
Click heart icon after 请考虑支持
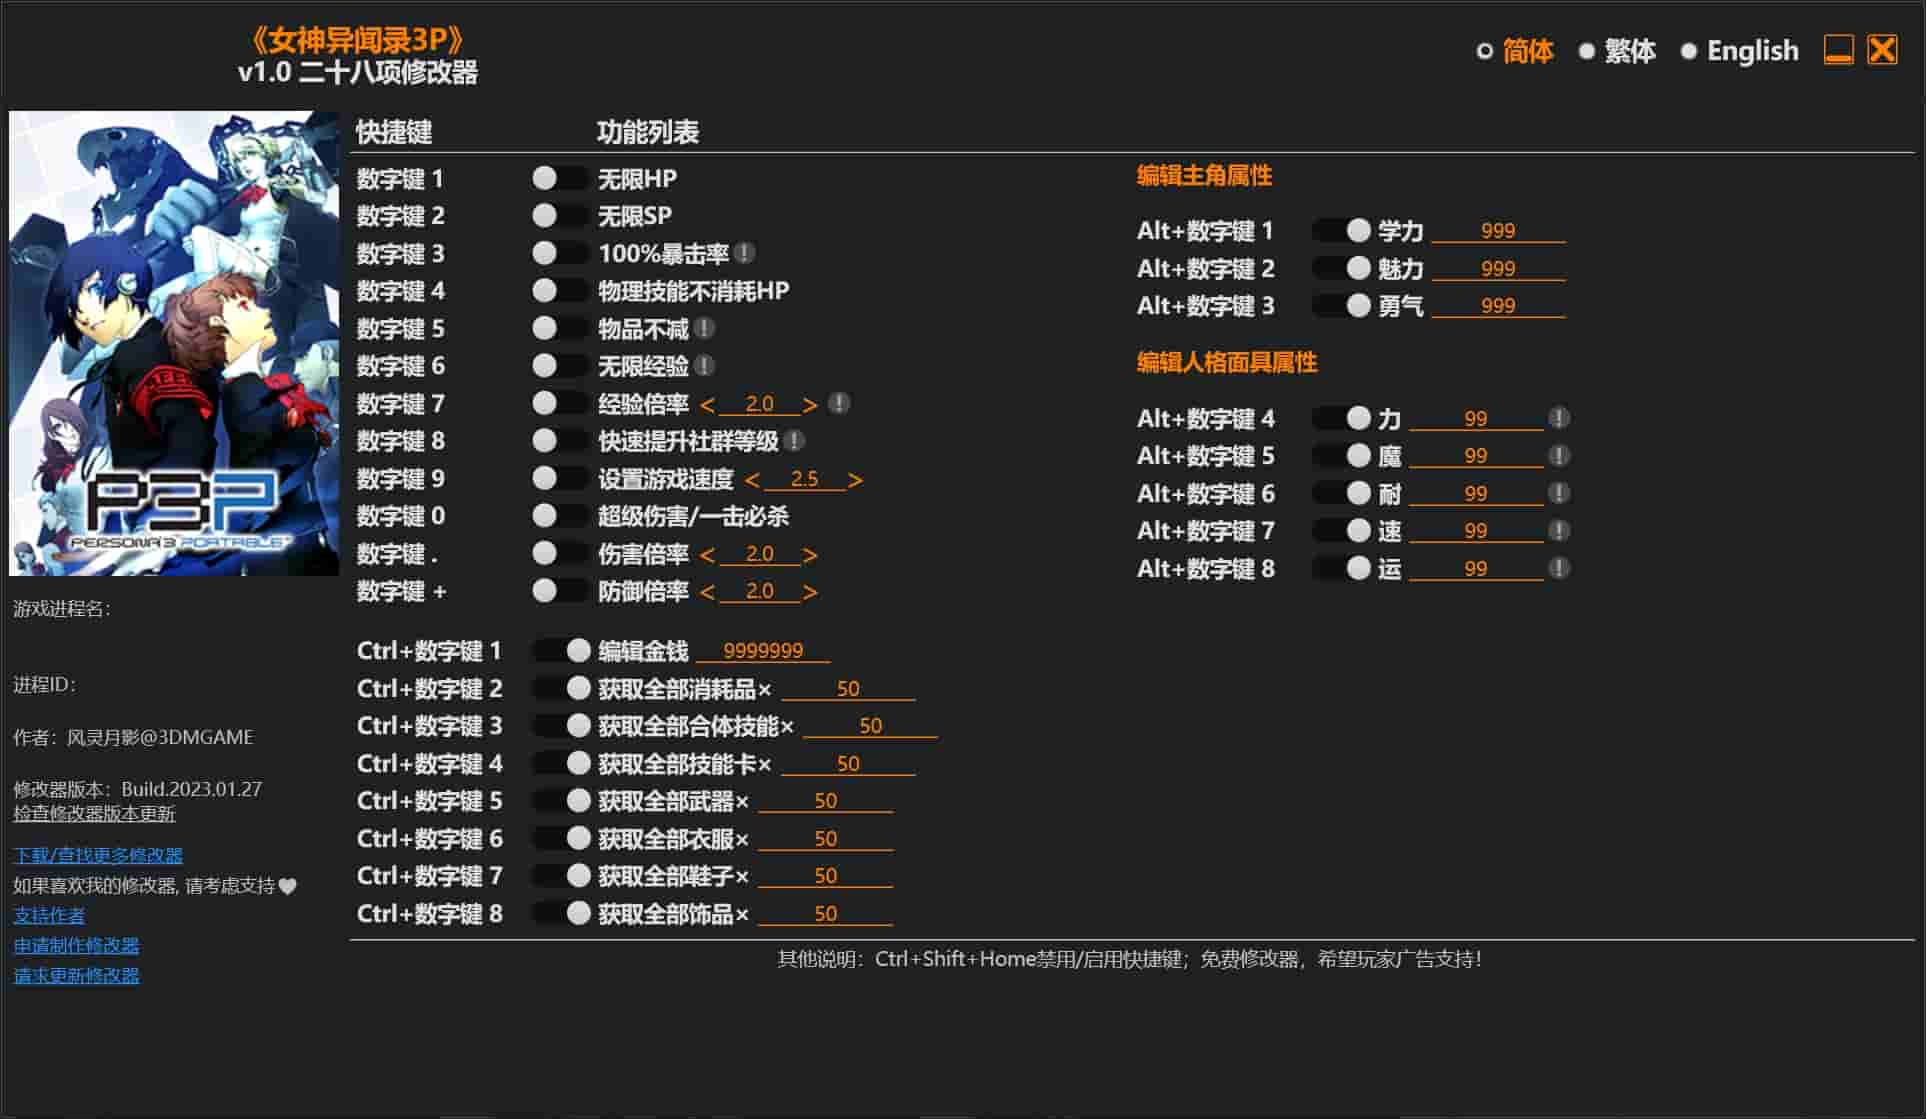[288, 886]
